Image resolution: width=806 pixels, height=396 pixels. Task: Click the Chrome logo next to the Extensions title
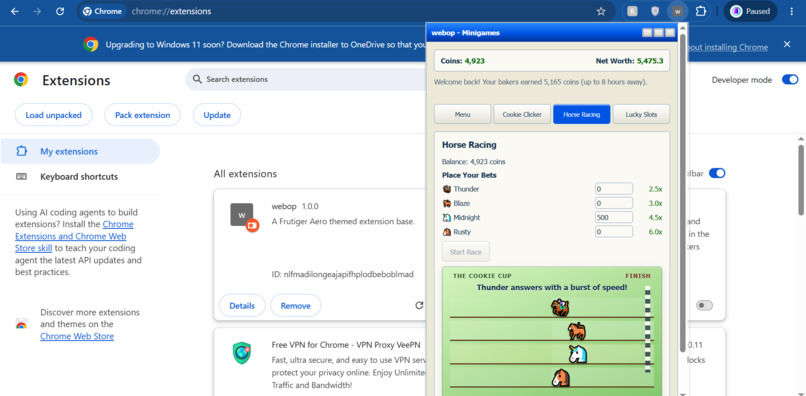point(21,80)
